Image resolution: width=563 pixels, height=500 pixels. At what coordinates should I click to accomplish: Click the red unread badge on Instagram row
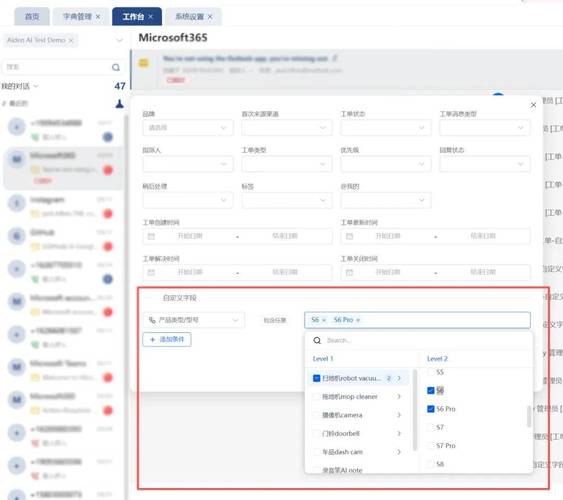pyautogui.click(x=108, y=214)
